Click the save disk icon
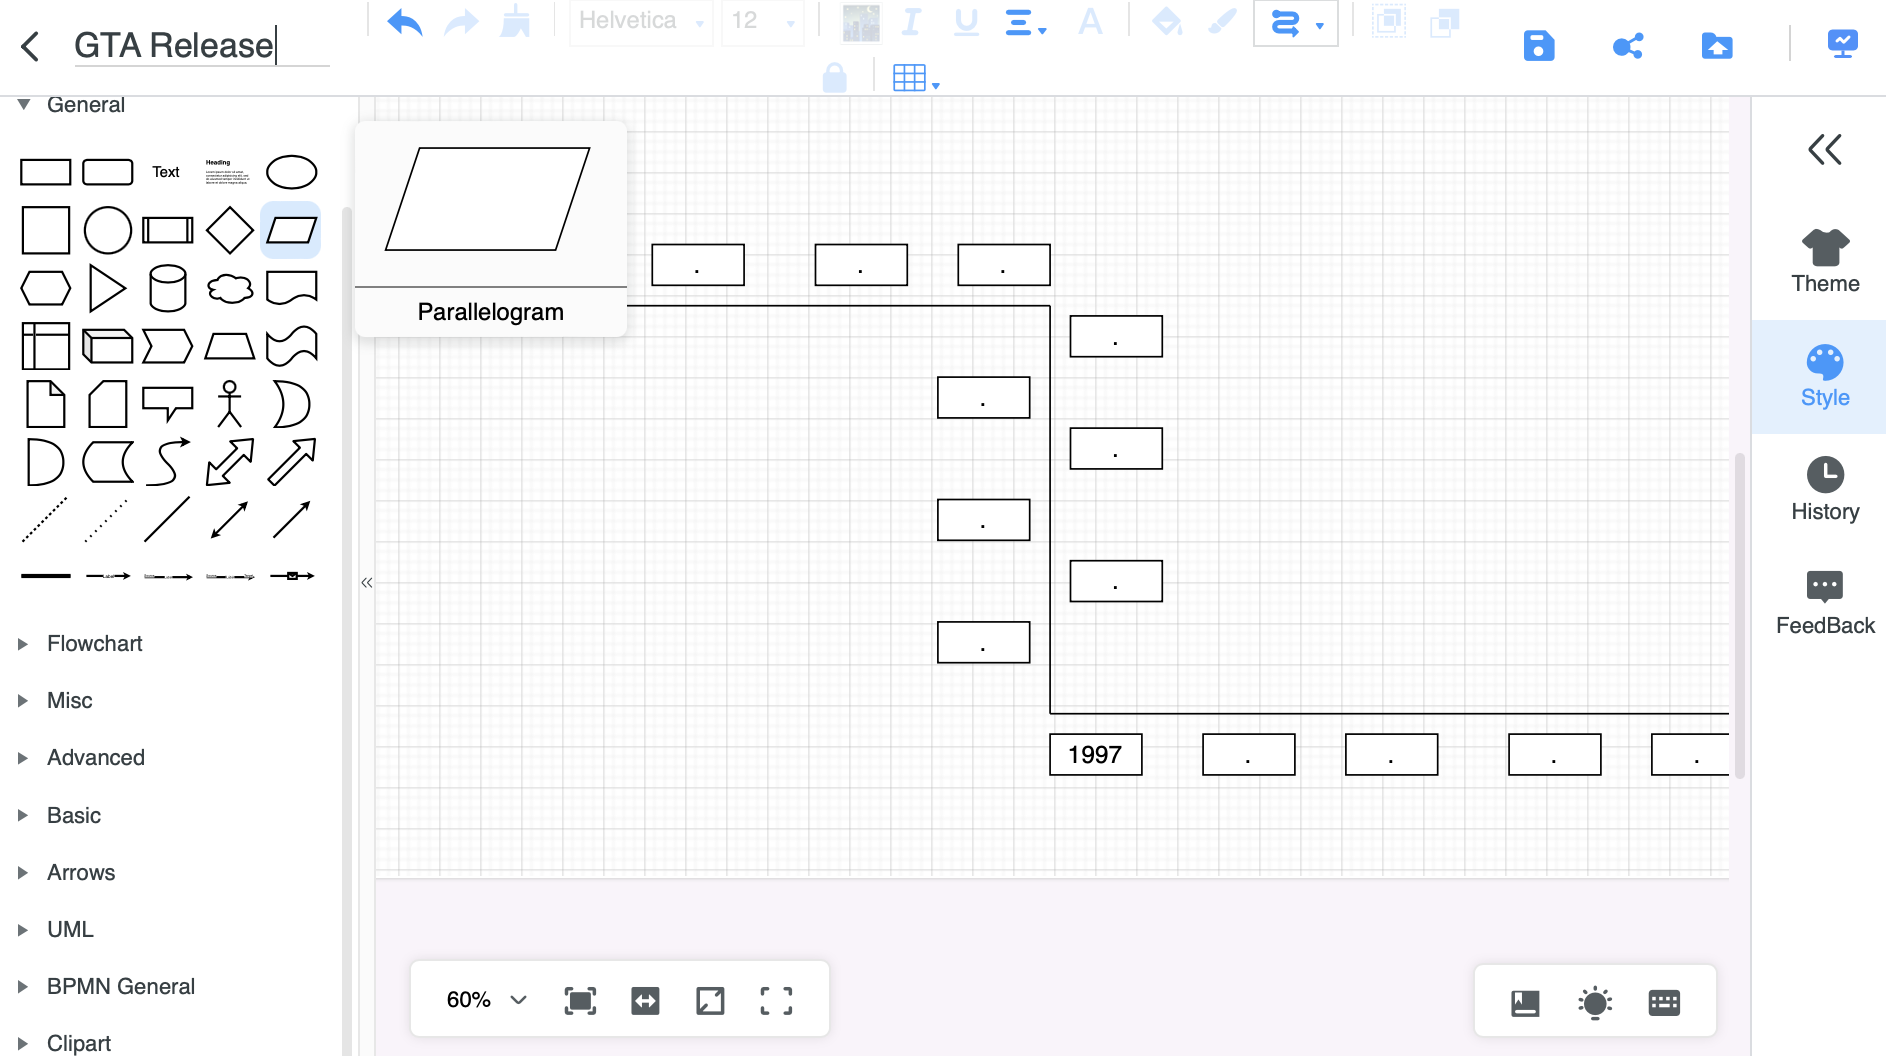Viewport: 1886px width, 1056px height. pyautogui.click(x=1539, y=46)
